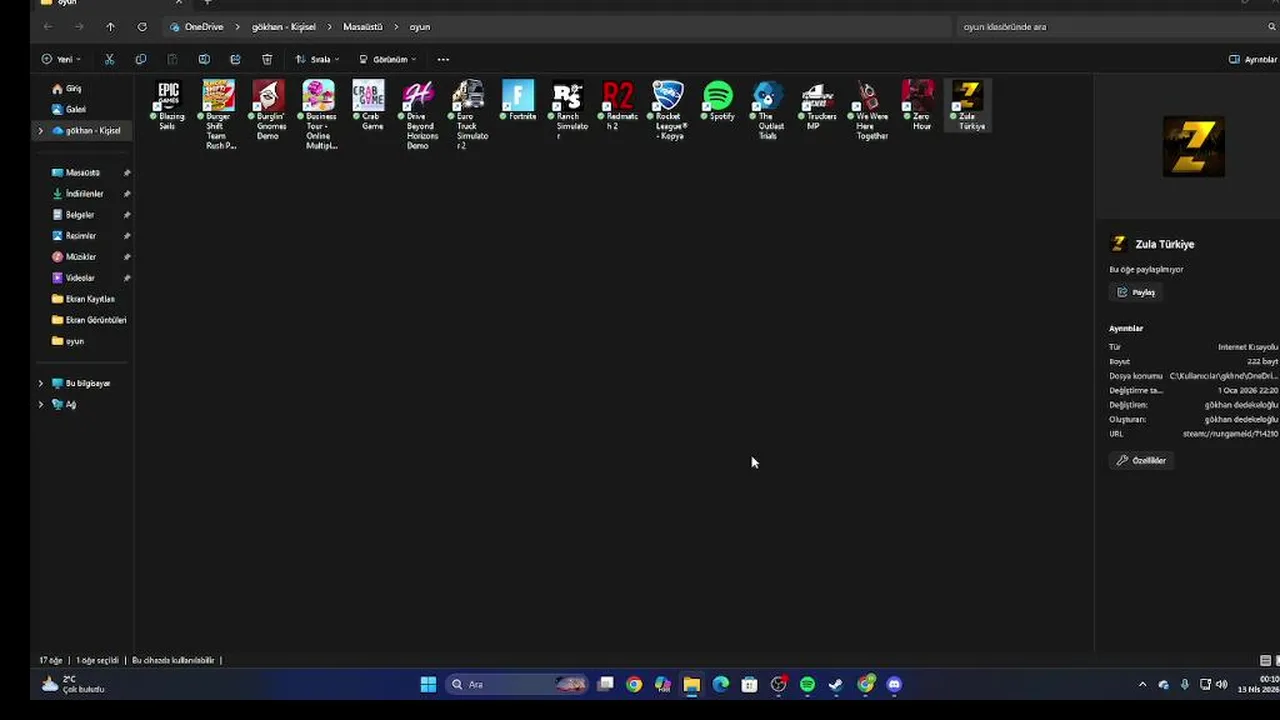Open Burger Shift Team Rush shortcut
1280x720 pixels.
coord(219,116)
